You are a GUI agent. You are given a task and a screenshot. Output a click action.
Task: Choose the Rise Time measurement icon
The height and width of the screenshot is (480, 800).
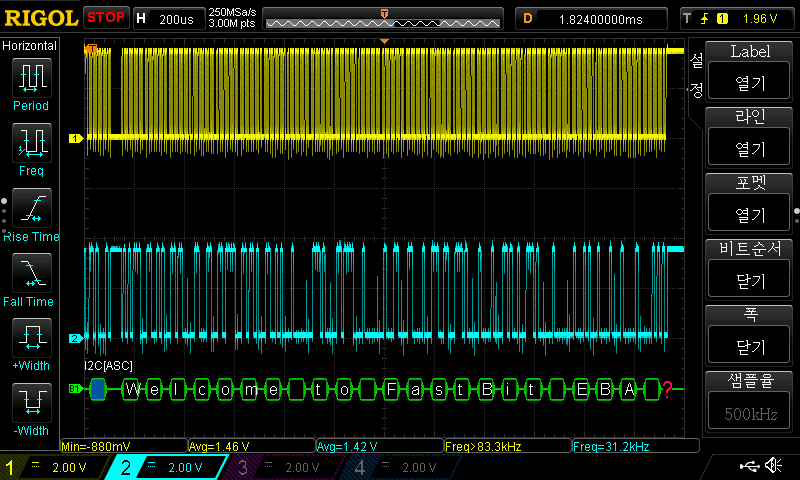coord(31,208)
